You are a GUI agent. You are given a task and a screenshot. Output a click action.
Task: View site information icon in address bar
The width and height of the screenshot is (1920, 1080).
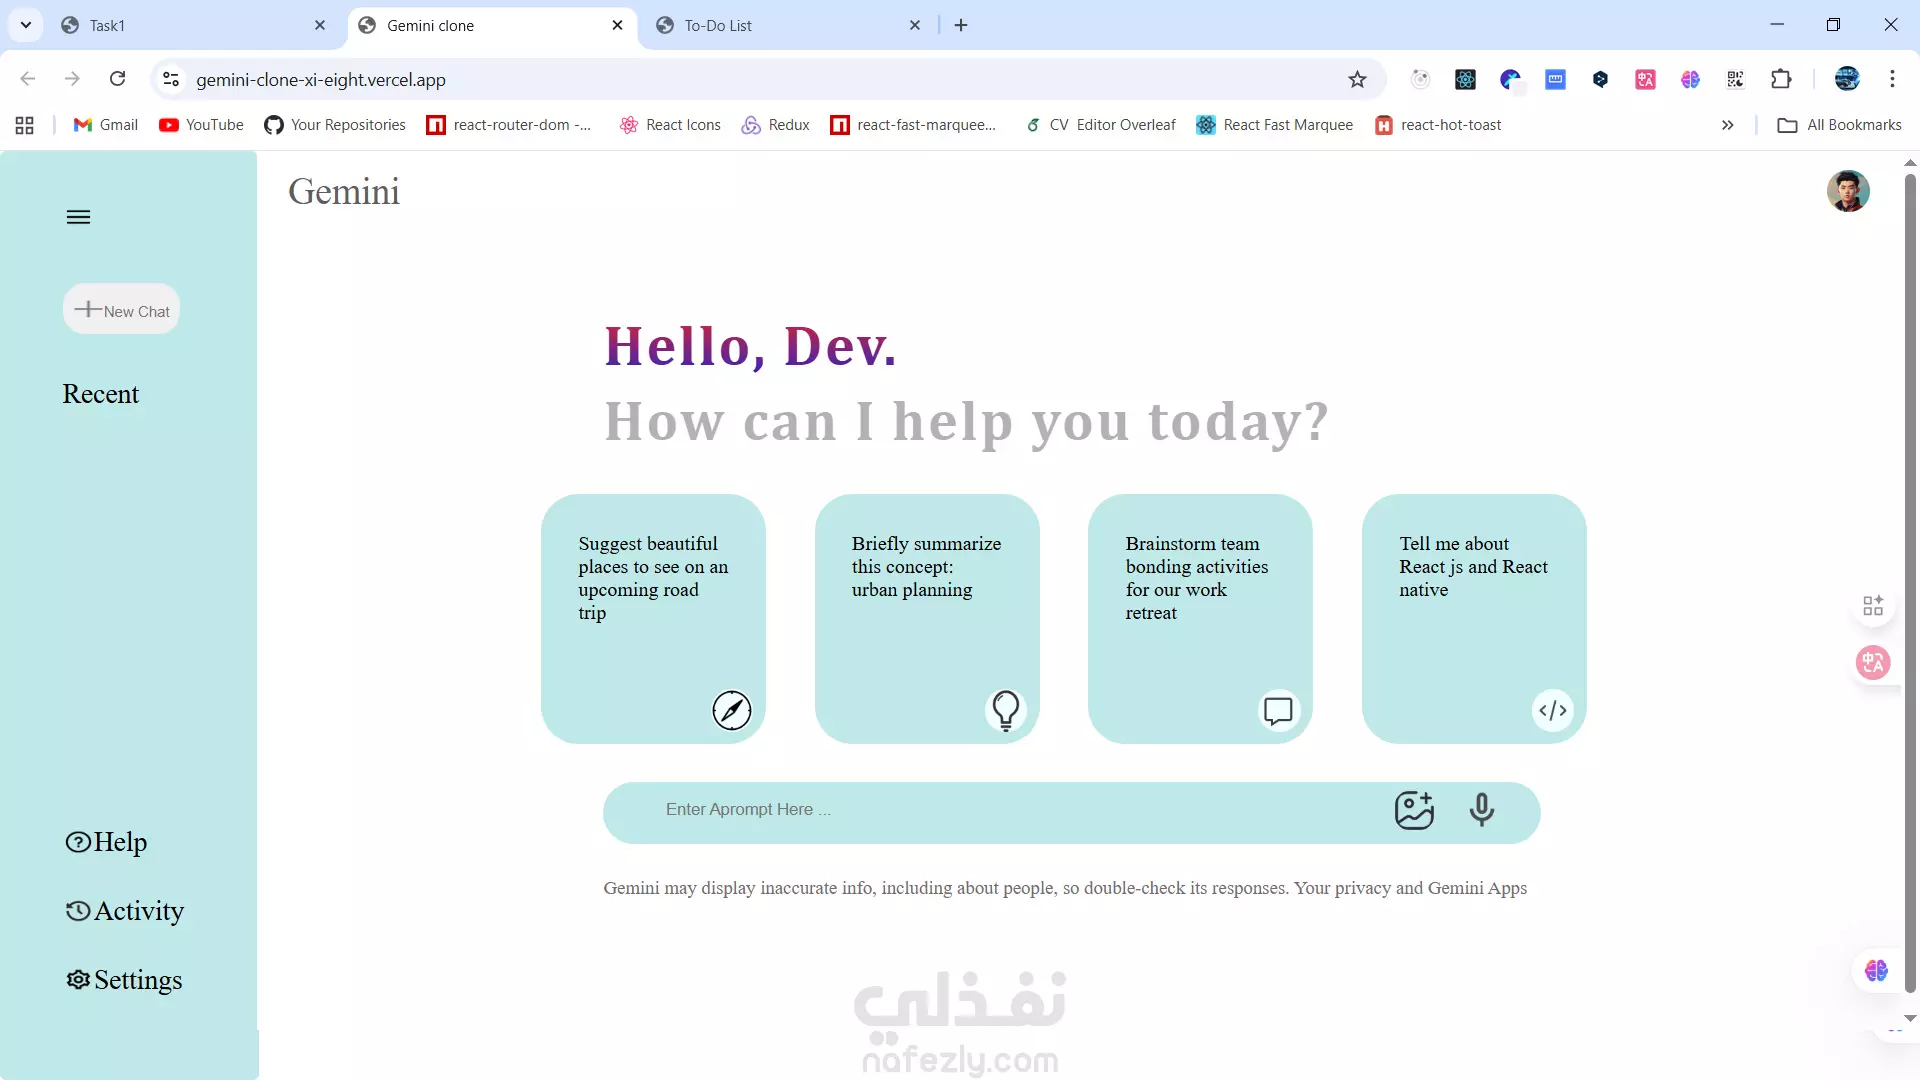tap(171, 79)
